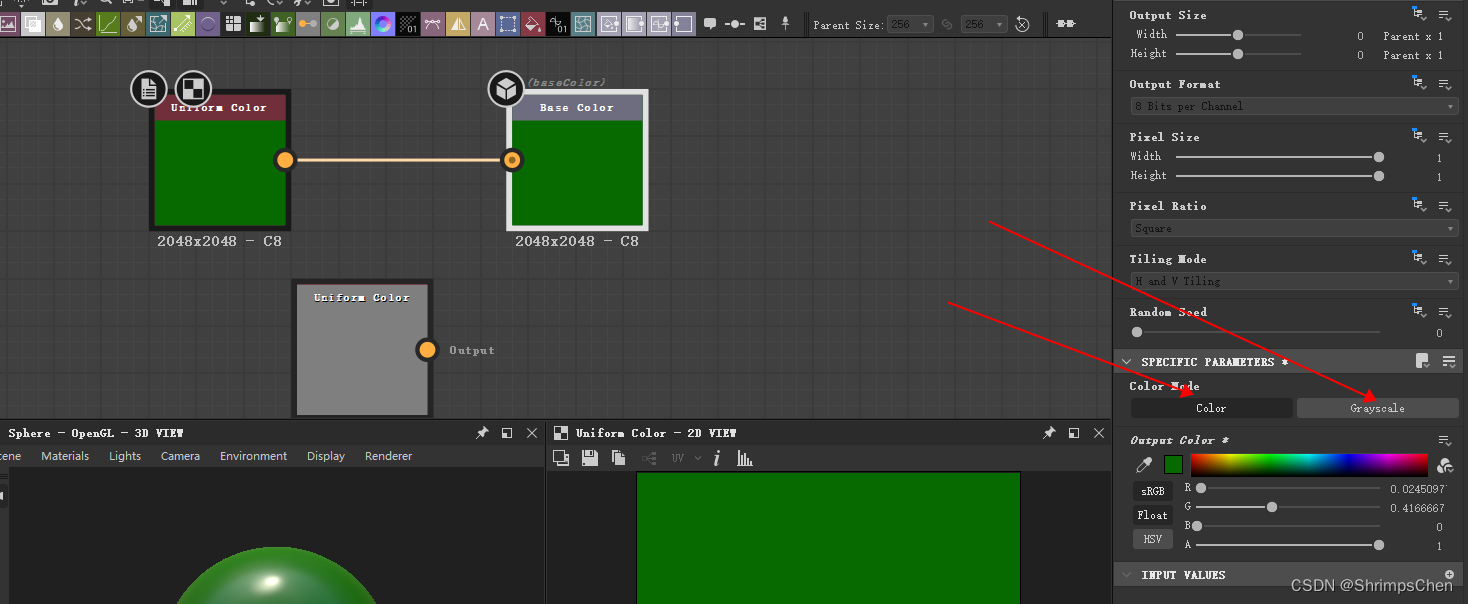The image size is (1468, 604).
Task: Add a Blend node from the toolbar
Action: pos(33,24)
